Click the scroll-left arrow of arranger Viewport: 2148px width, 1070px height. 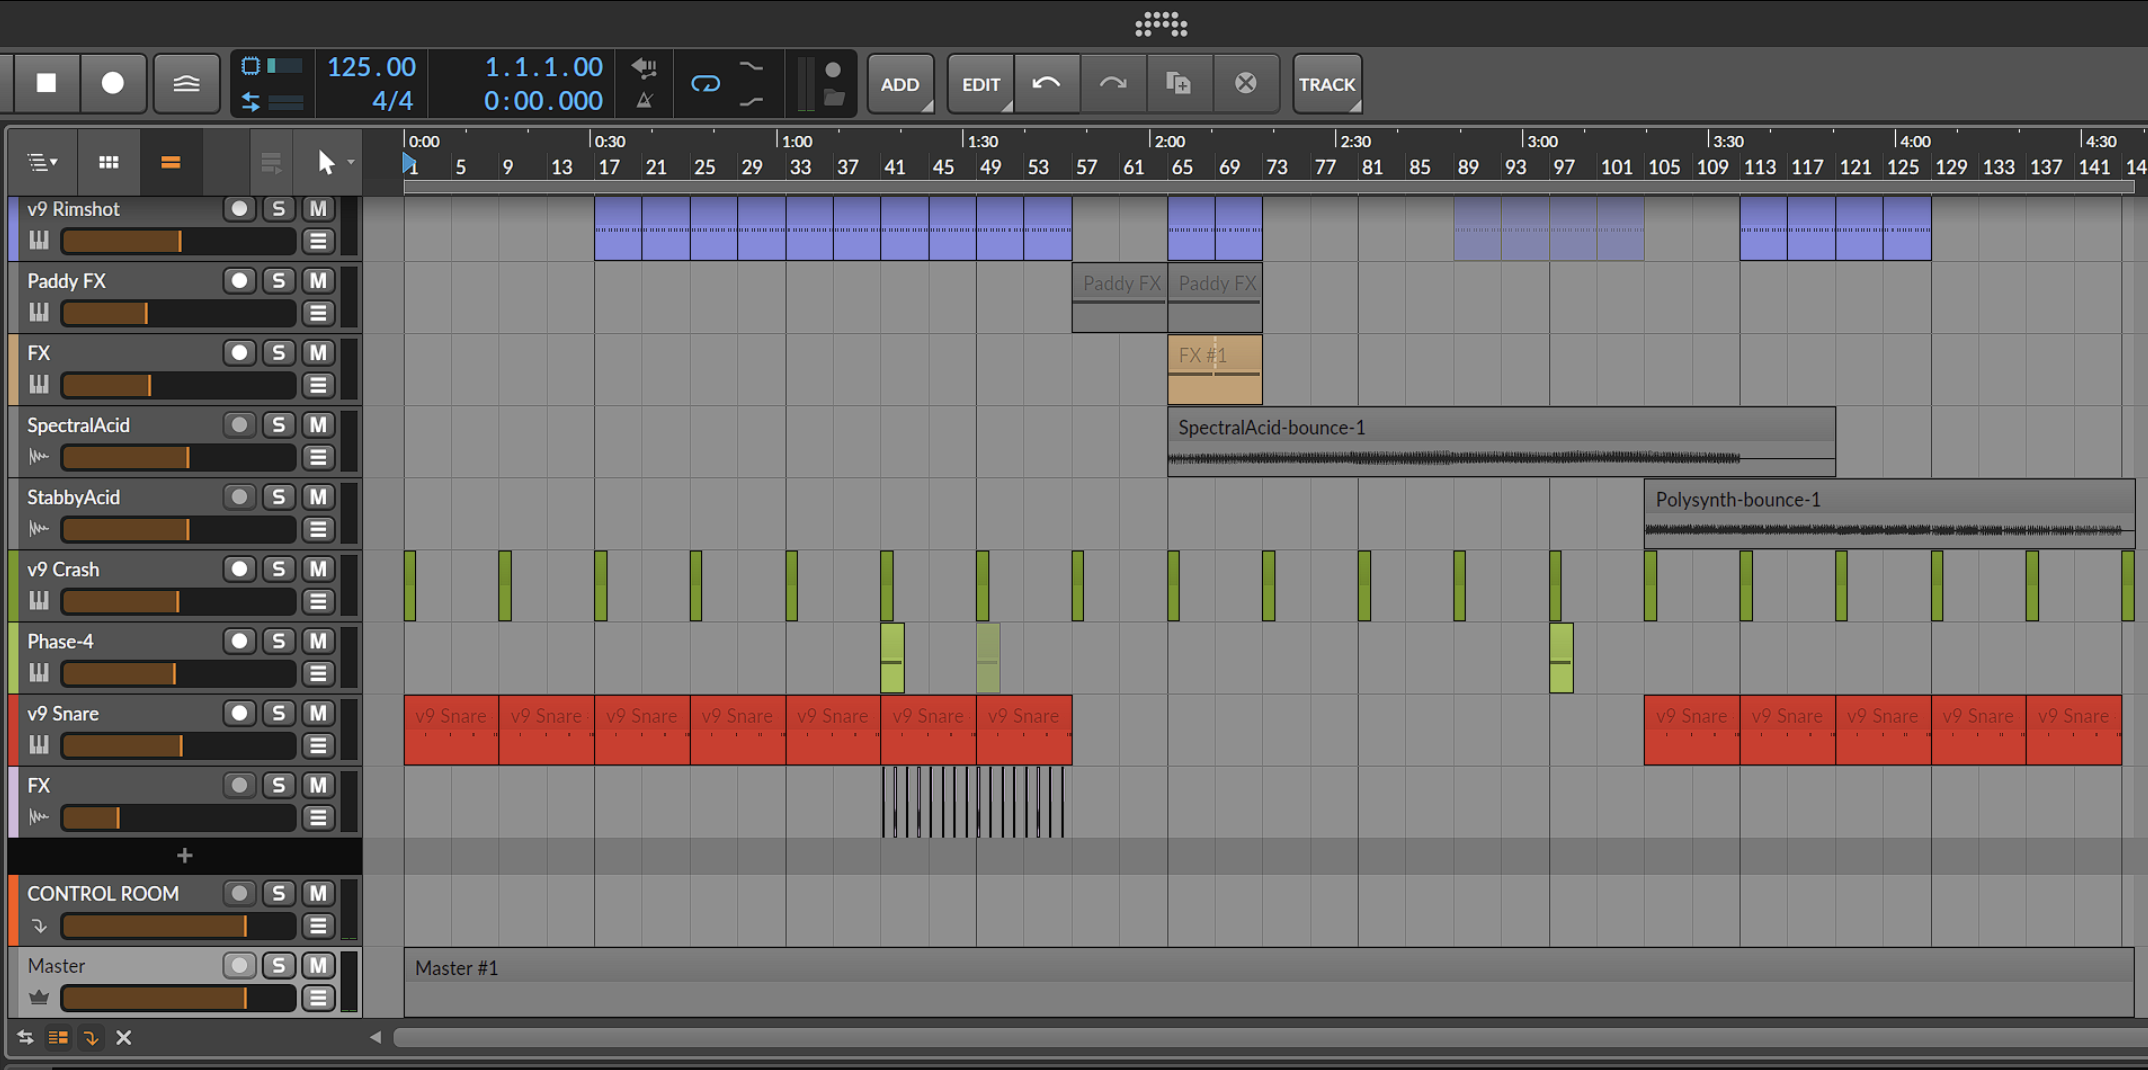tap(375, 1037)
